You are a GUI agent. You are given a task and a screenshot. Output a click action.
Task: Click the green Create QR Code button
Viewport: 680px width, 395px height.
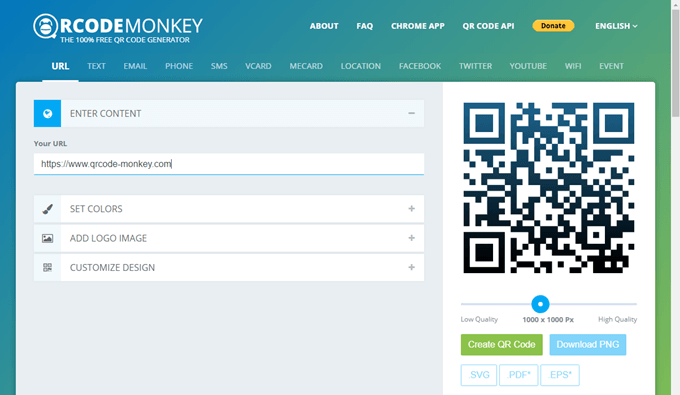pyautogui.click(x=501, y=345)
